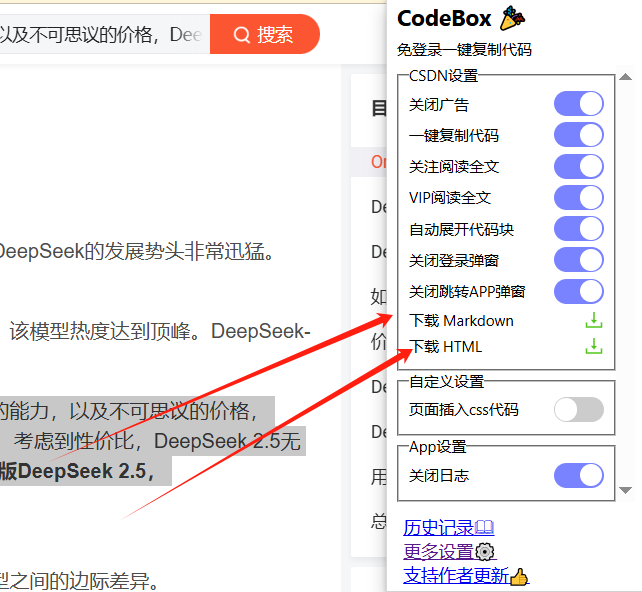Click the 自定义设置 group heading

pyautogui.click(x=447, y=382)
